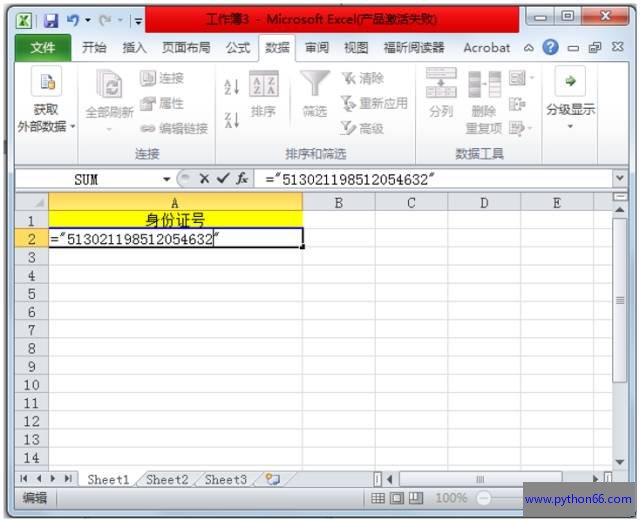Sort ascending with the A-to-Z icon
This screenshot has height=521, width=640.
(231, 87)
